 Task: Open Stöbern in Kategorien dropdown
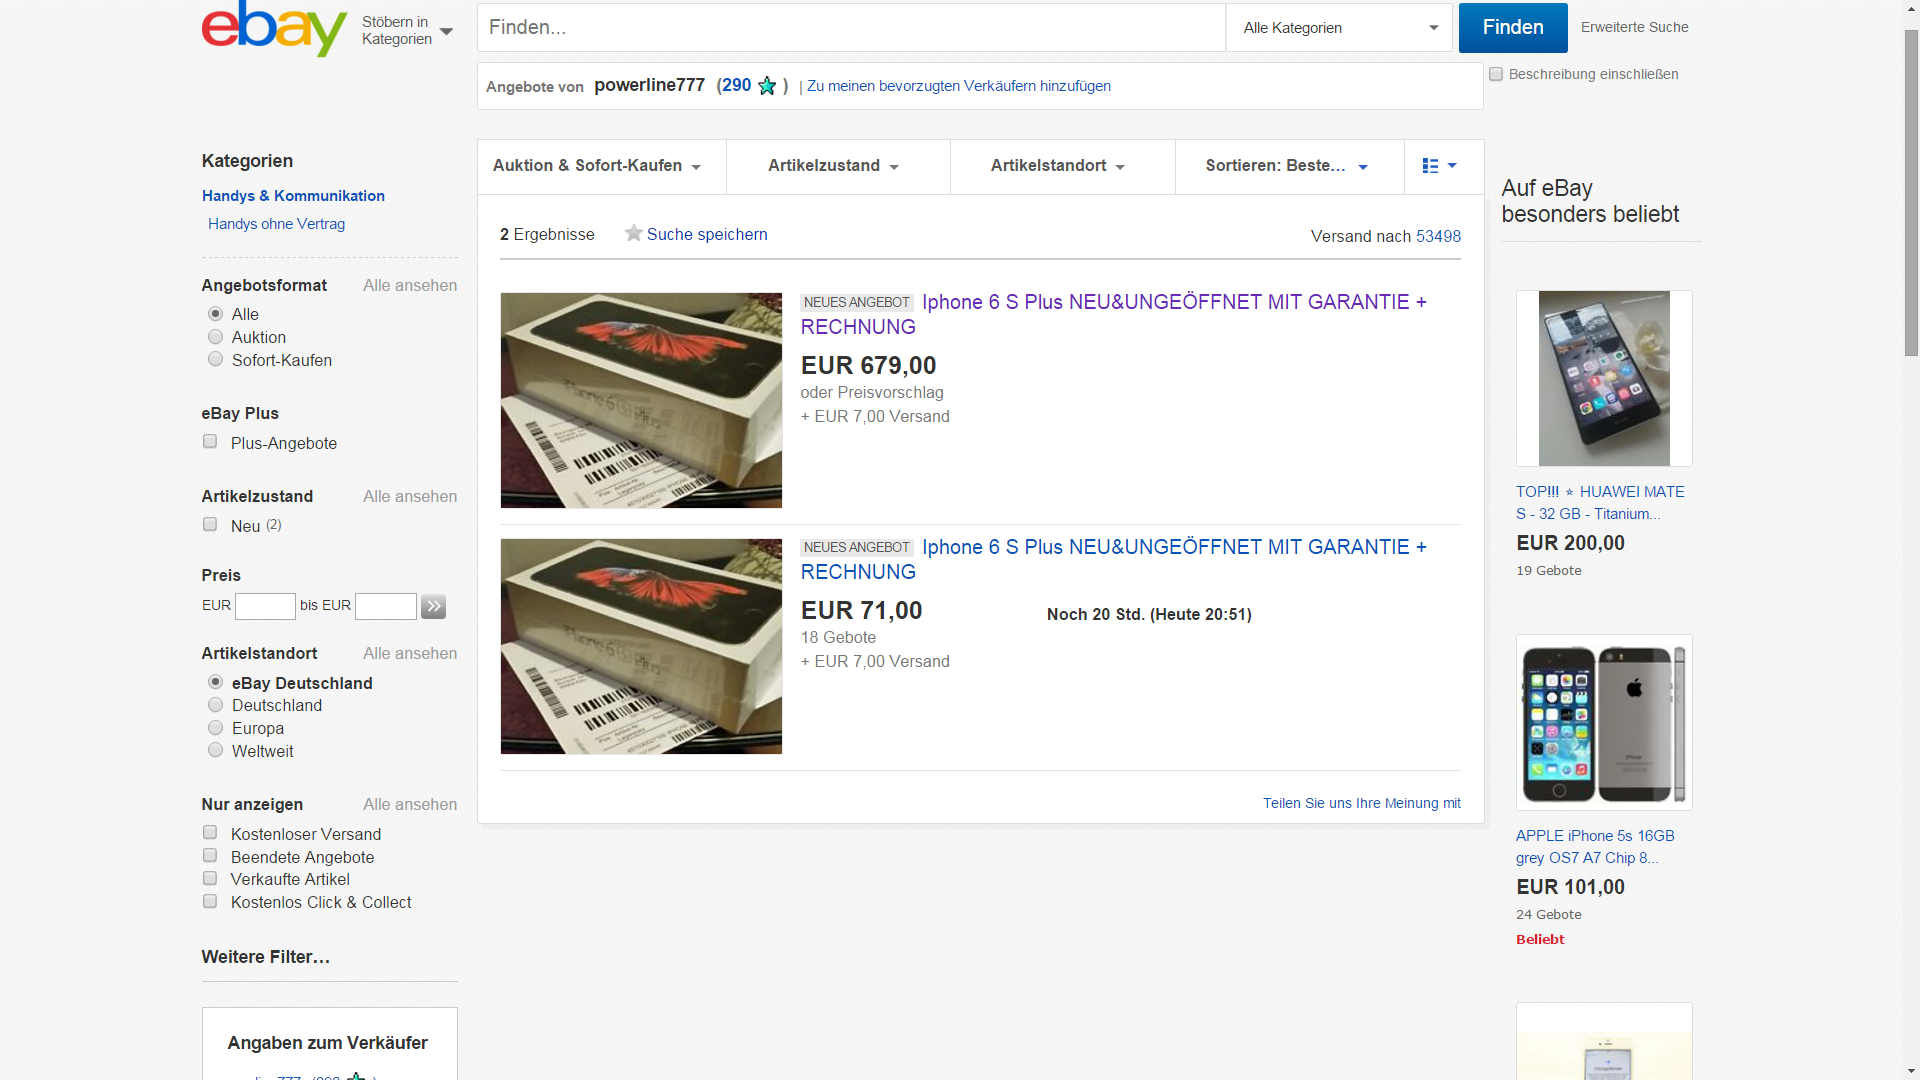click(x=407, y=30)
